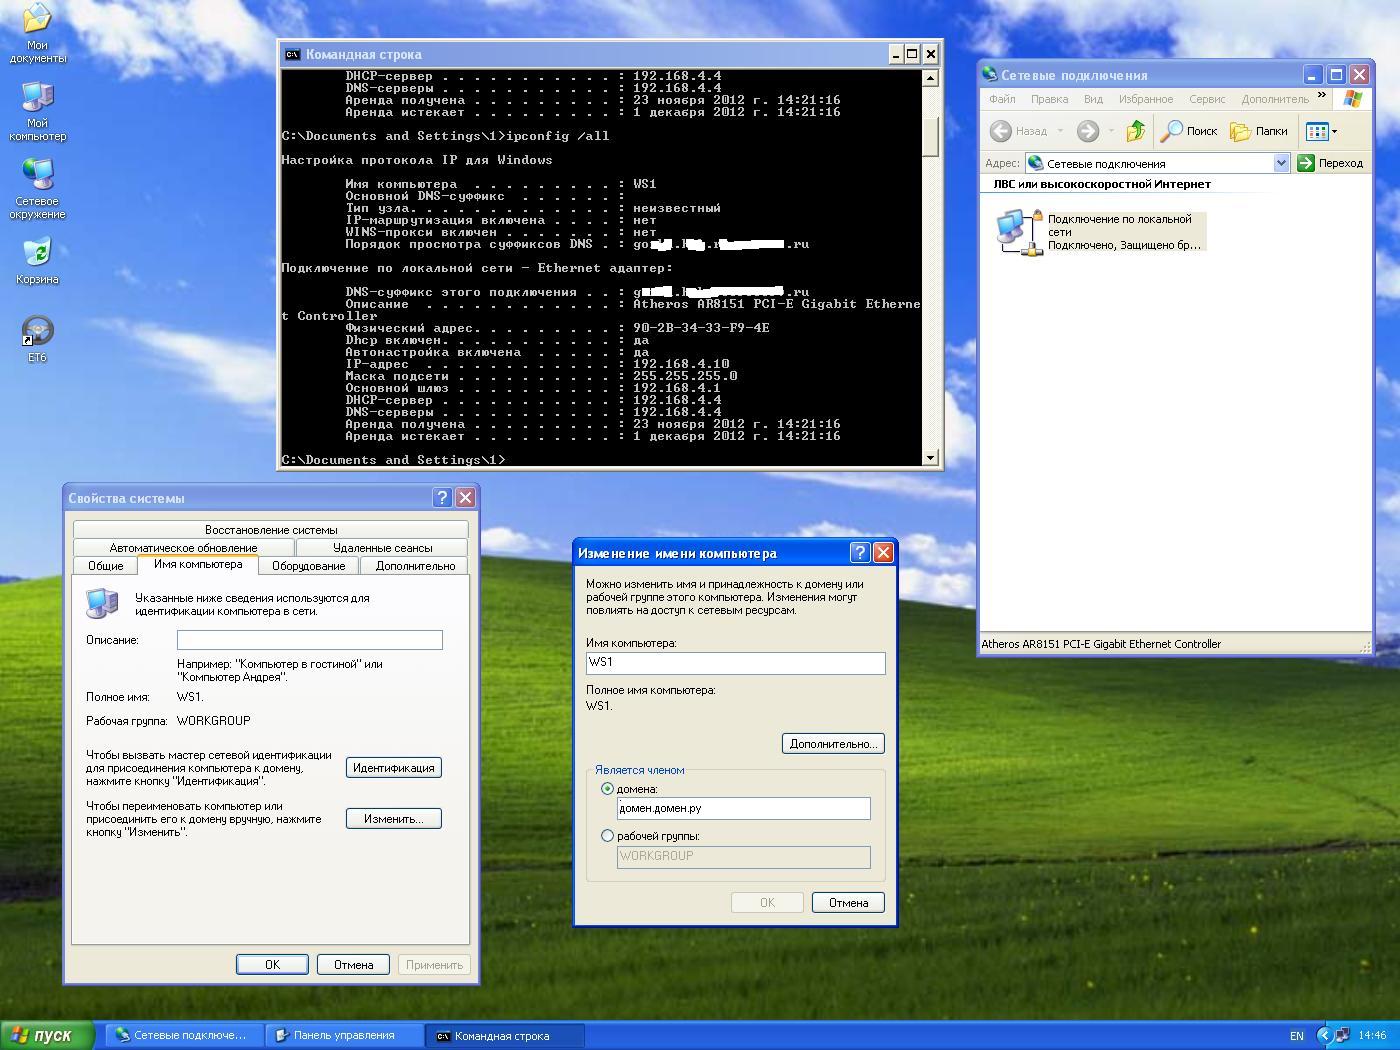
Task: Click the Up folder toolbar icon
Action: click(x=1135, y=131)
